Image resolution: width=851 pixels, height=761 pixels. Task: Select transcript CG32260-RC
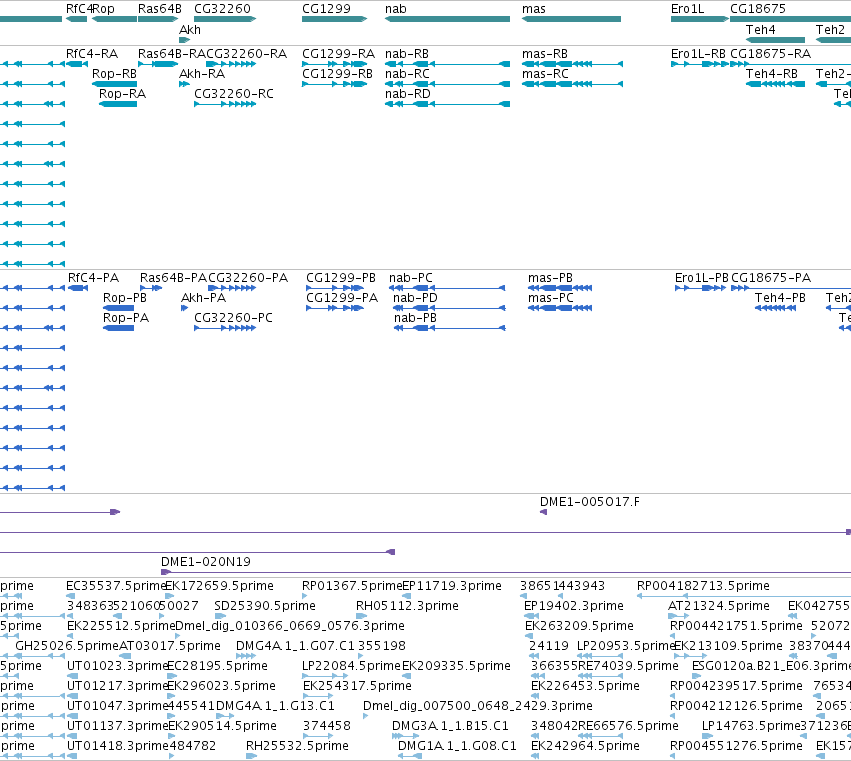[234, 94]
